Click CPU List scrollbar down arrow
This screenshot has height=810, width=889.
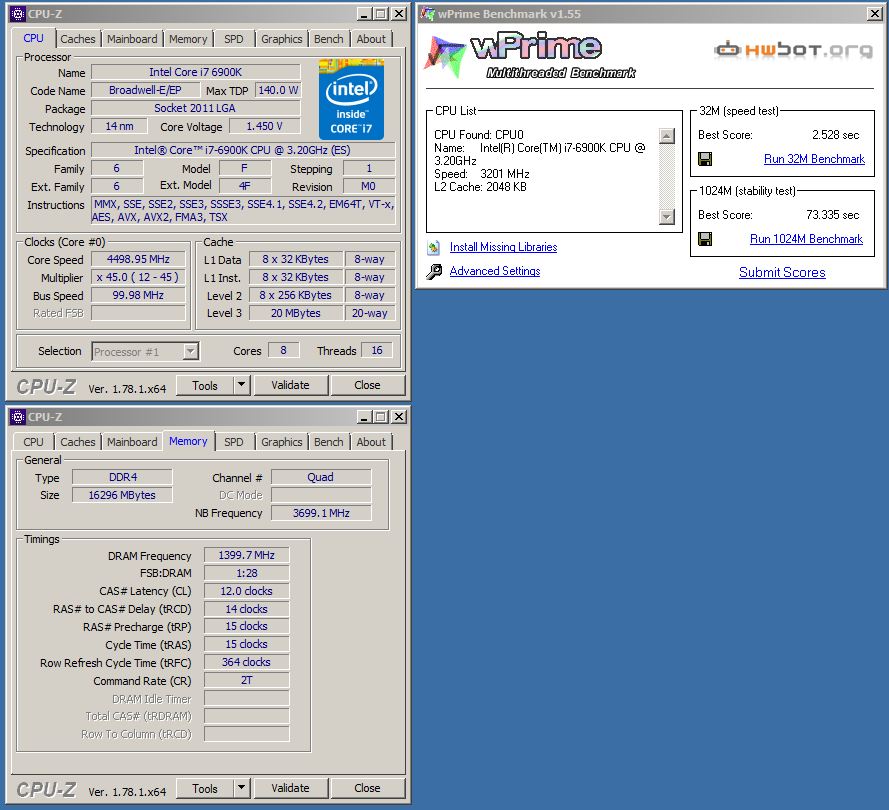[667, 217]
